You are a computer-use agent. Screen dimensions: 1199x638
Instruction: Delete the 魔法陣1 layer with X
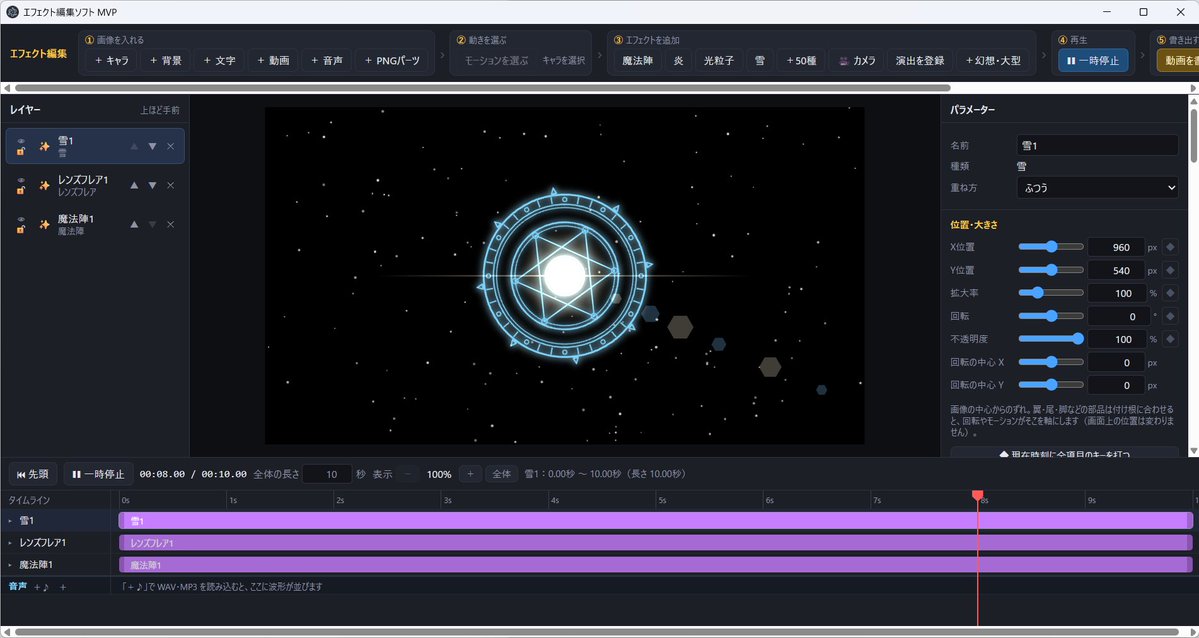point(171,224)
